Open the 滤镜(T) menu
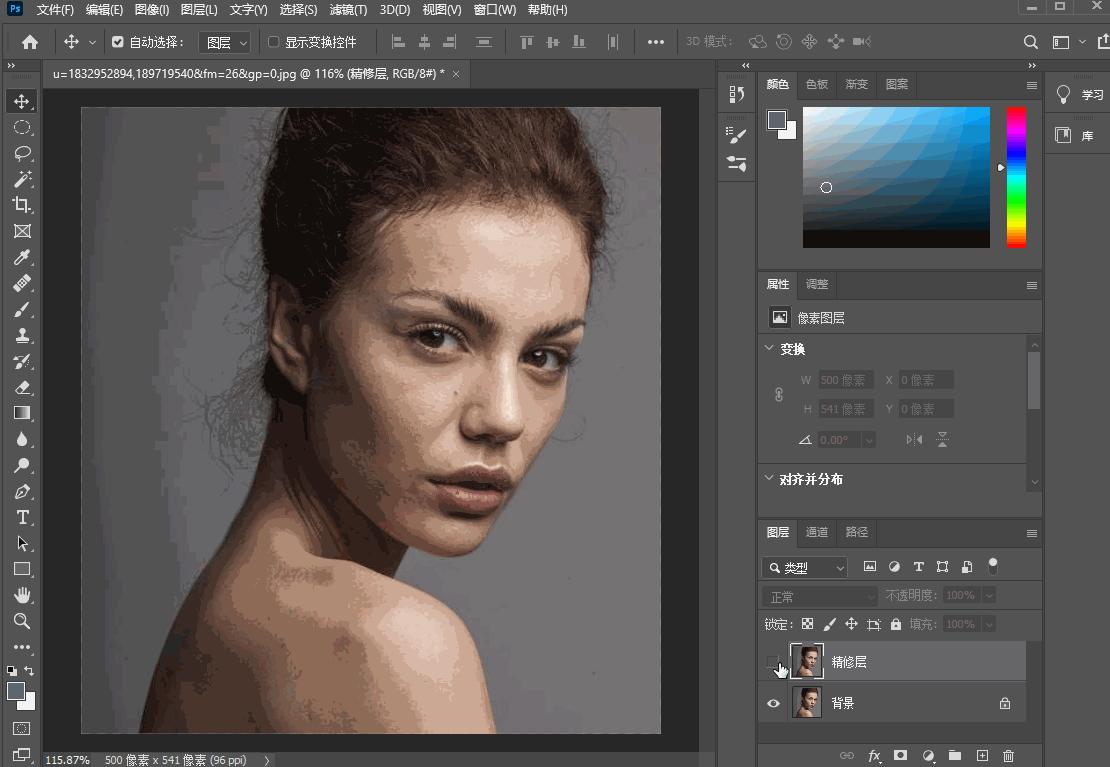This screenshot has width=1110, height=767. [x=349, y=10]
